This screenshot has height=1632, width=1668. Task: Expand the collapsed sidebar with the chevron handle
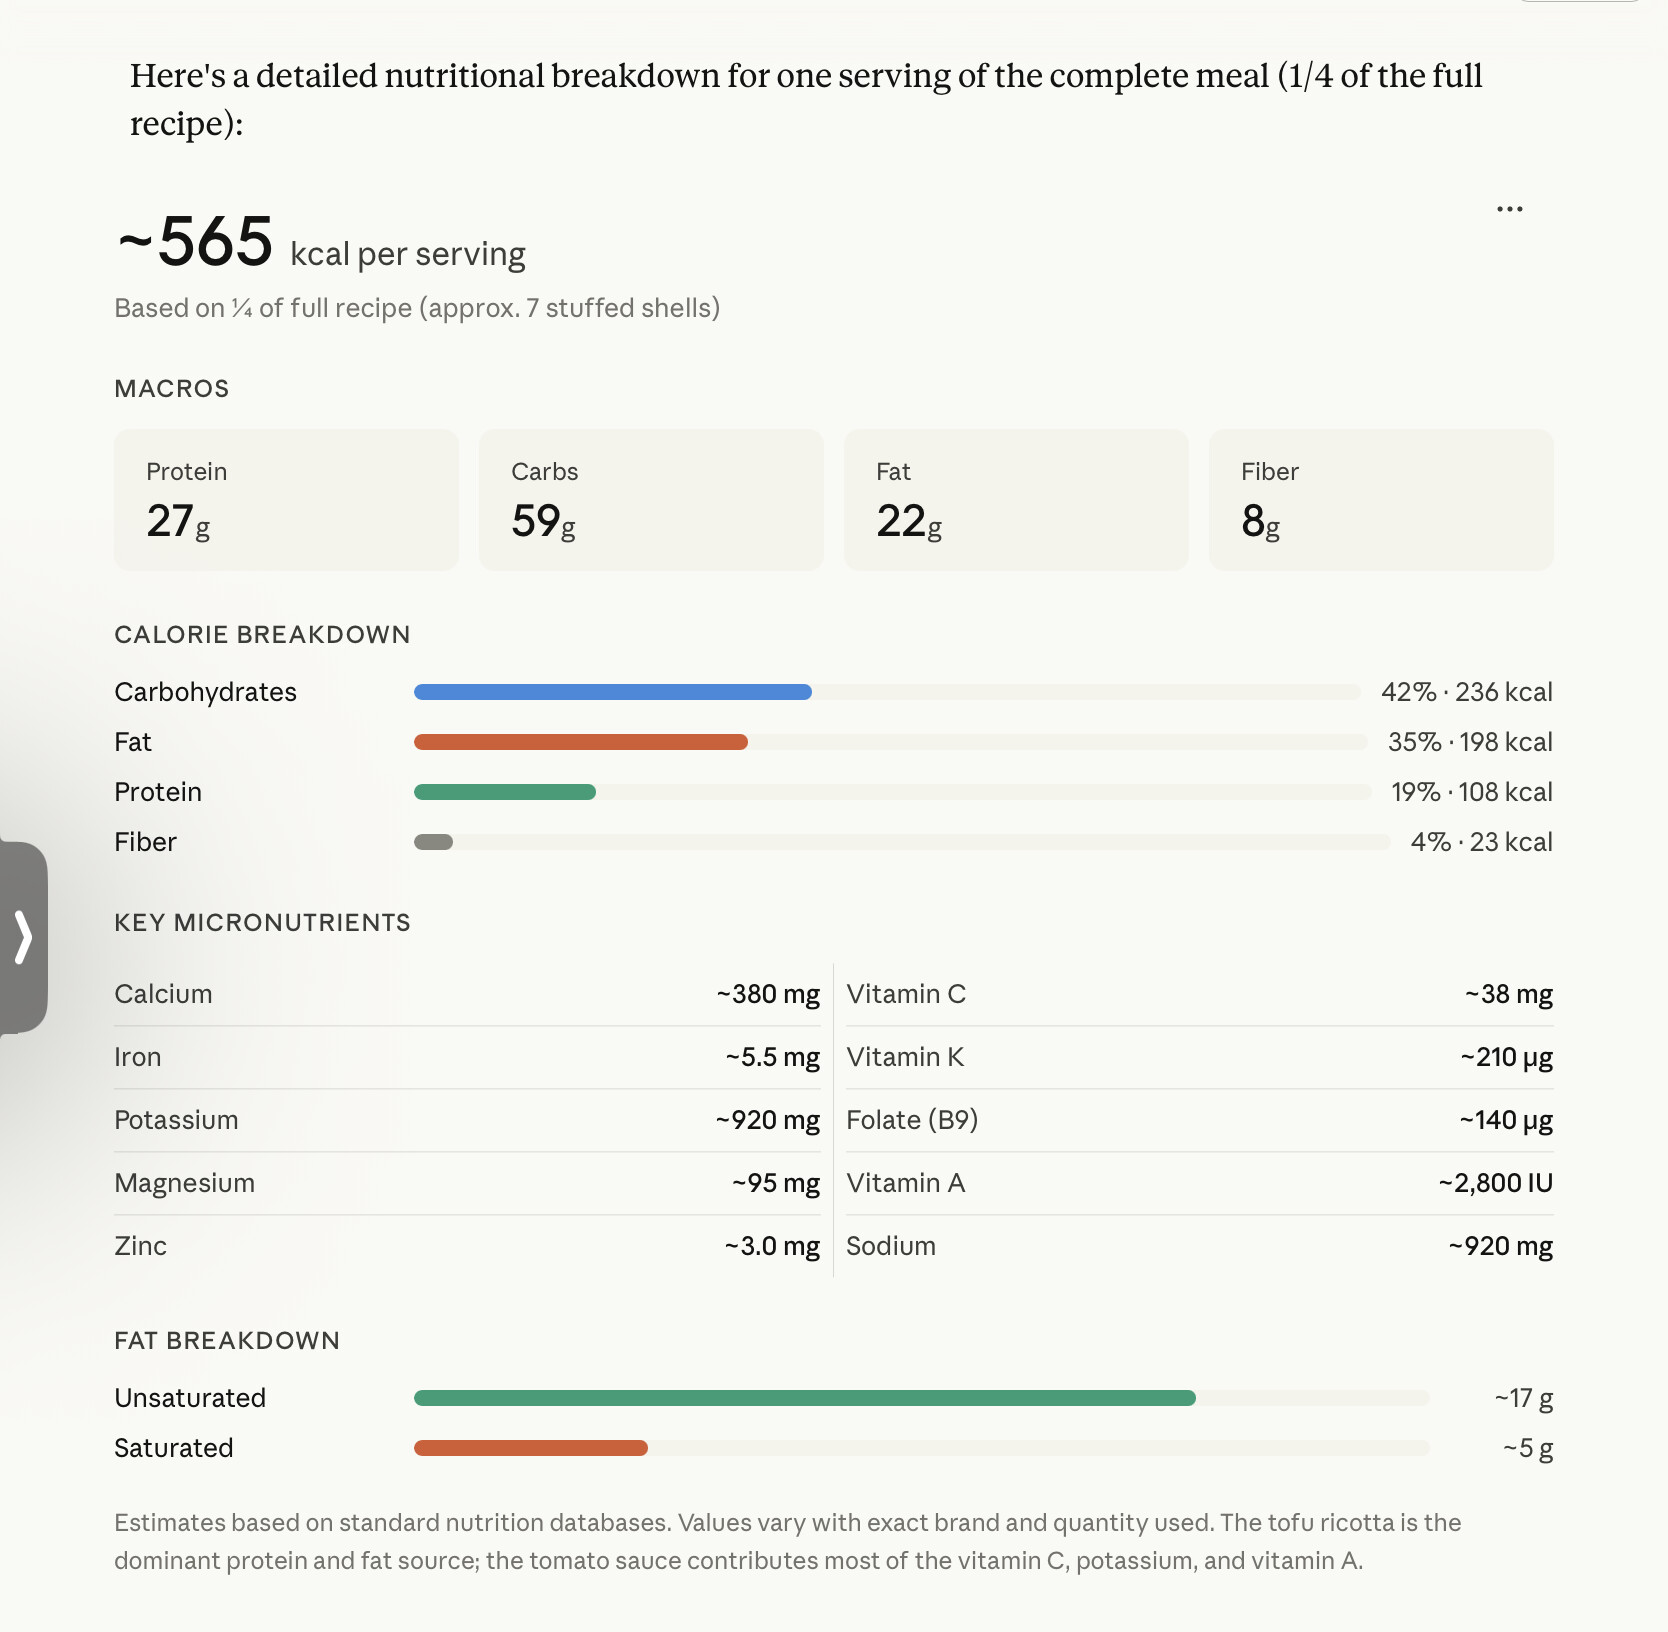(x=24, y=937)
